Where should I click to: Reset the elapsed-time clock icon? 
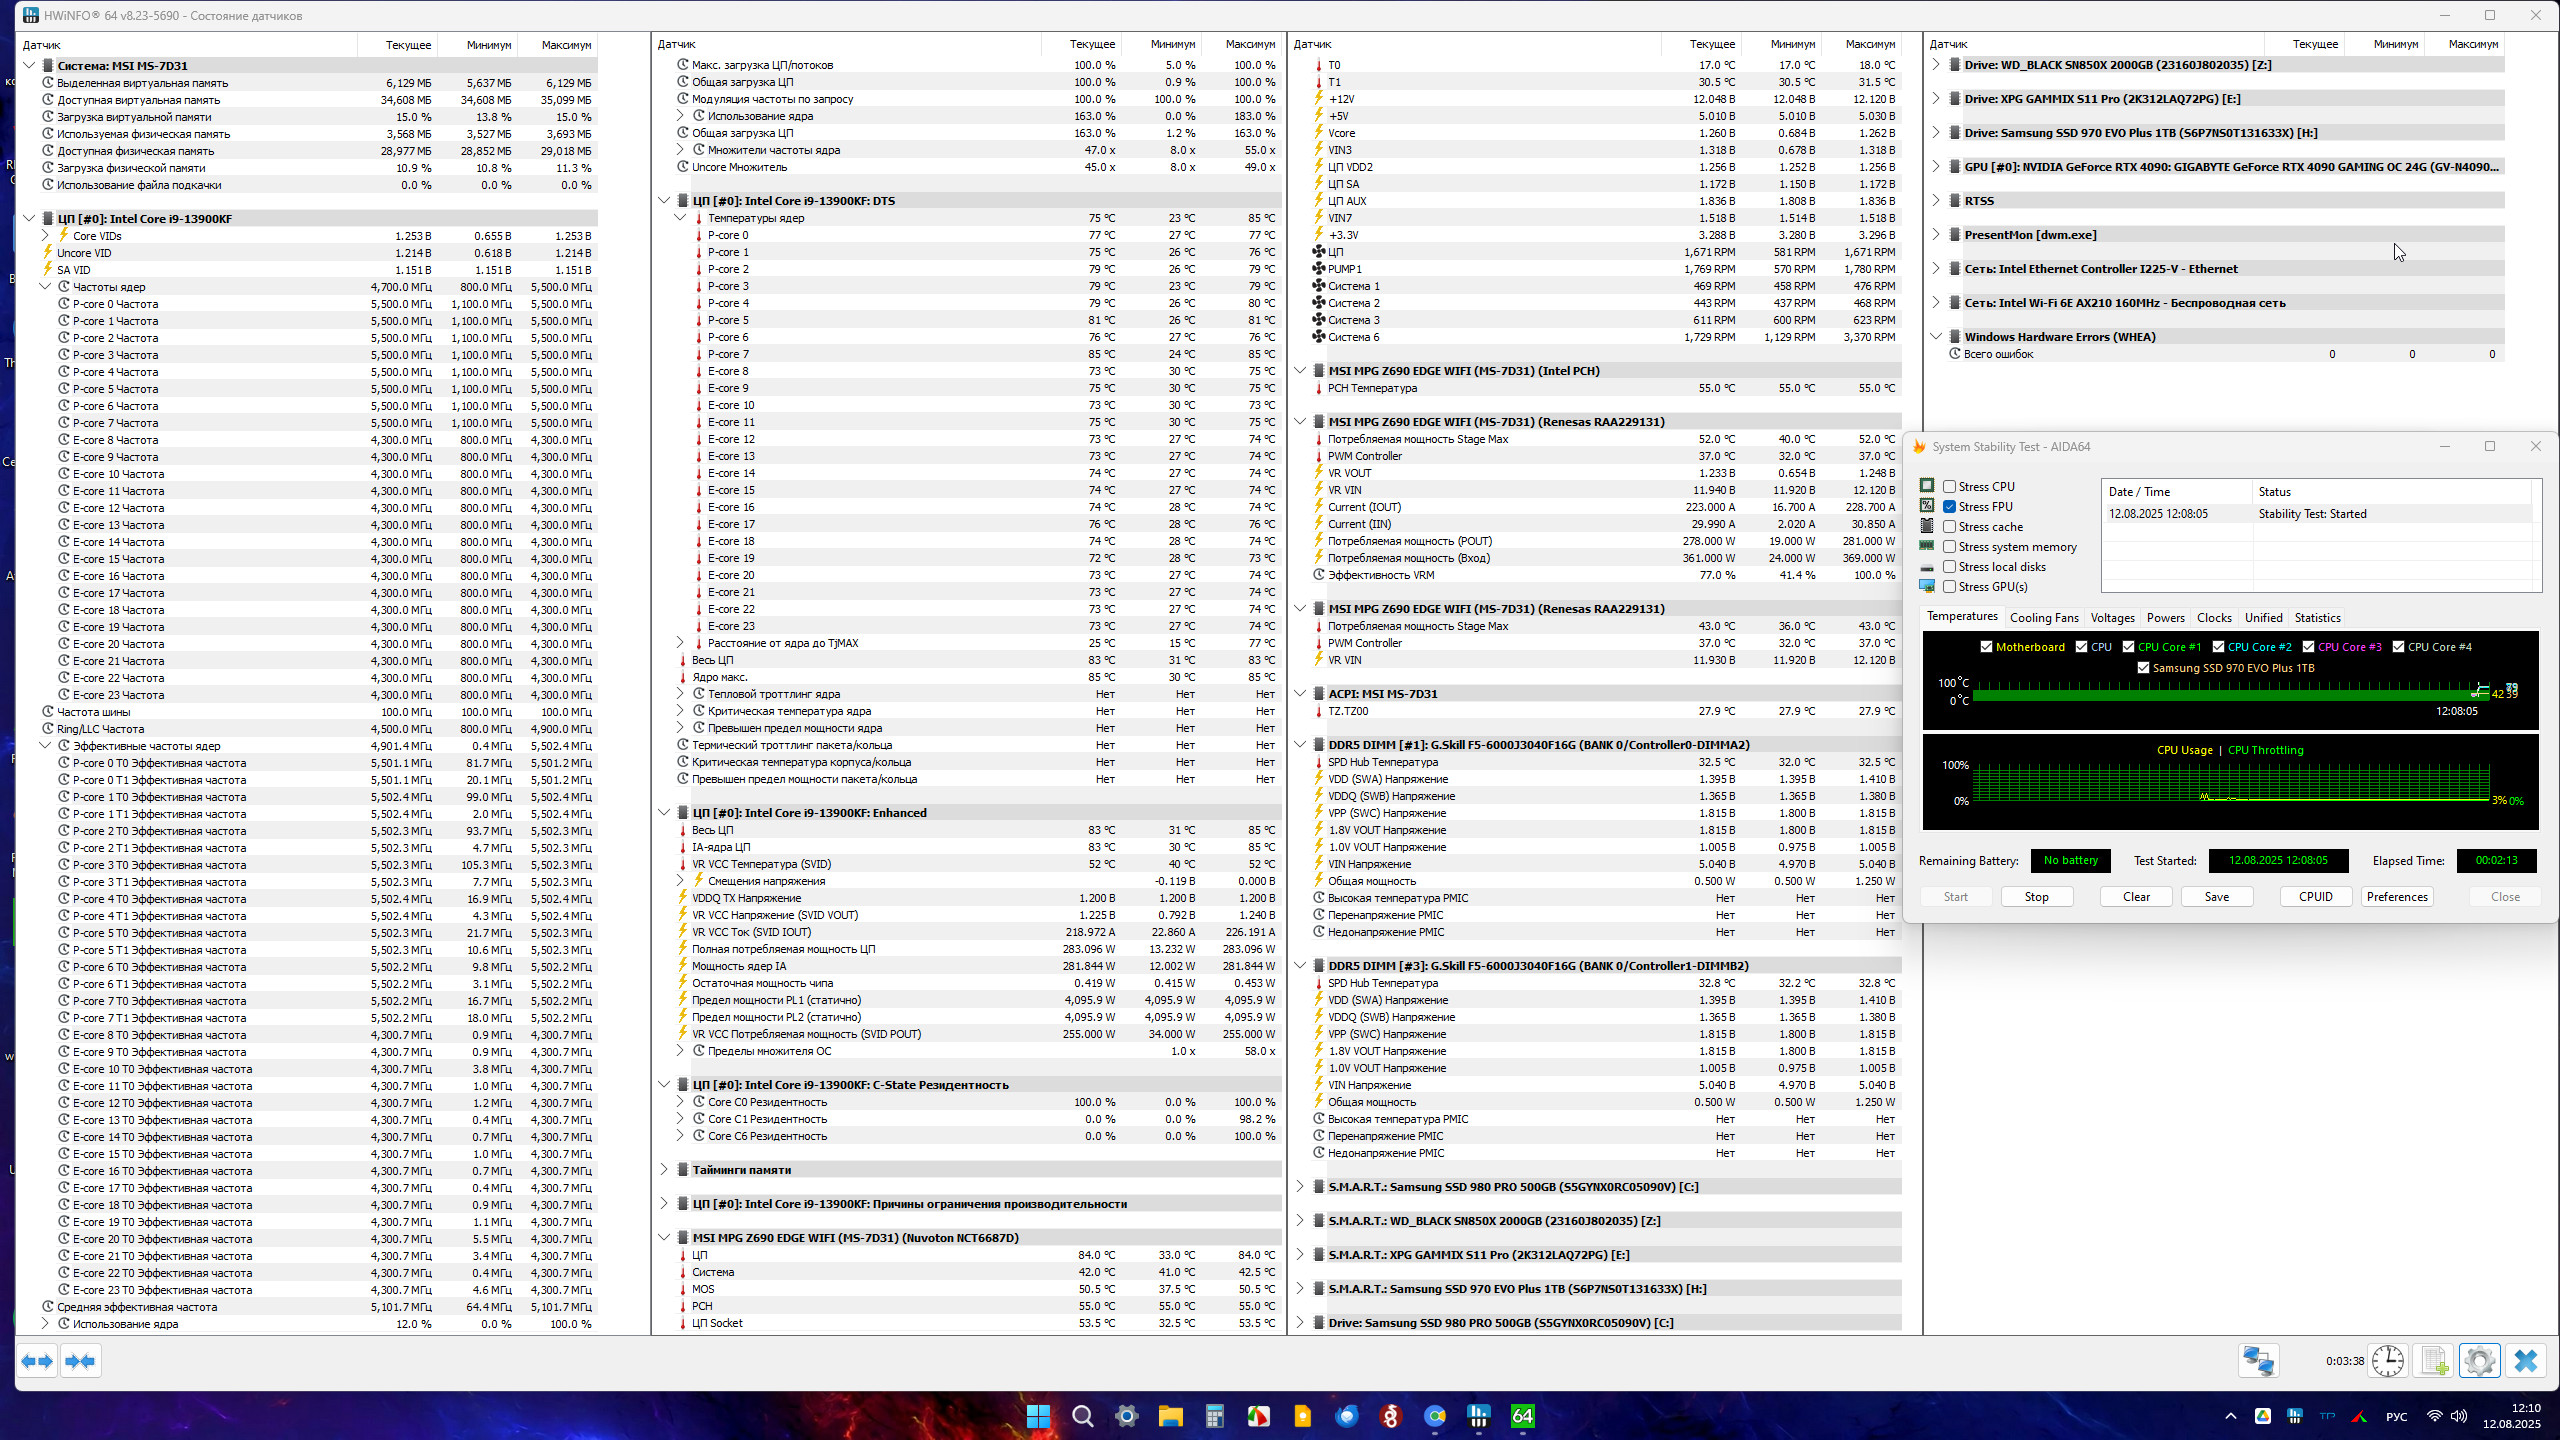pyautogui.click(x=2388, y=1361)
